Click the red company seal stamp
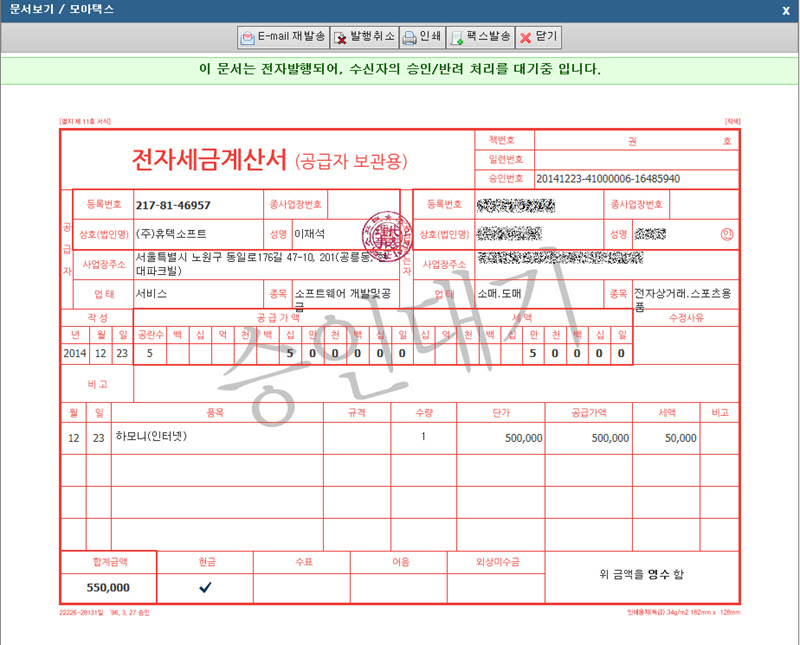The width and height of the screenshot is (800, 645). 387,236
